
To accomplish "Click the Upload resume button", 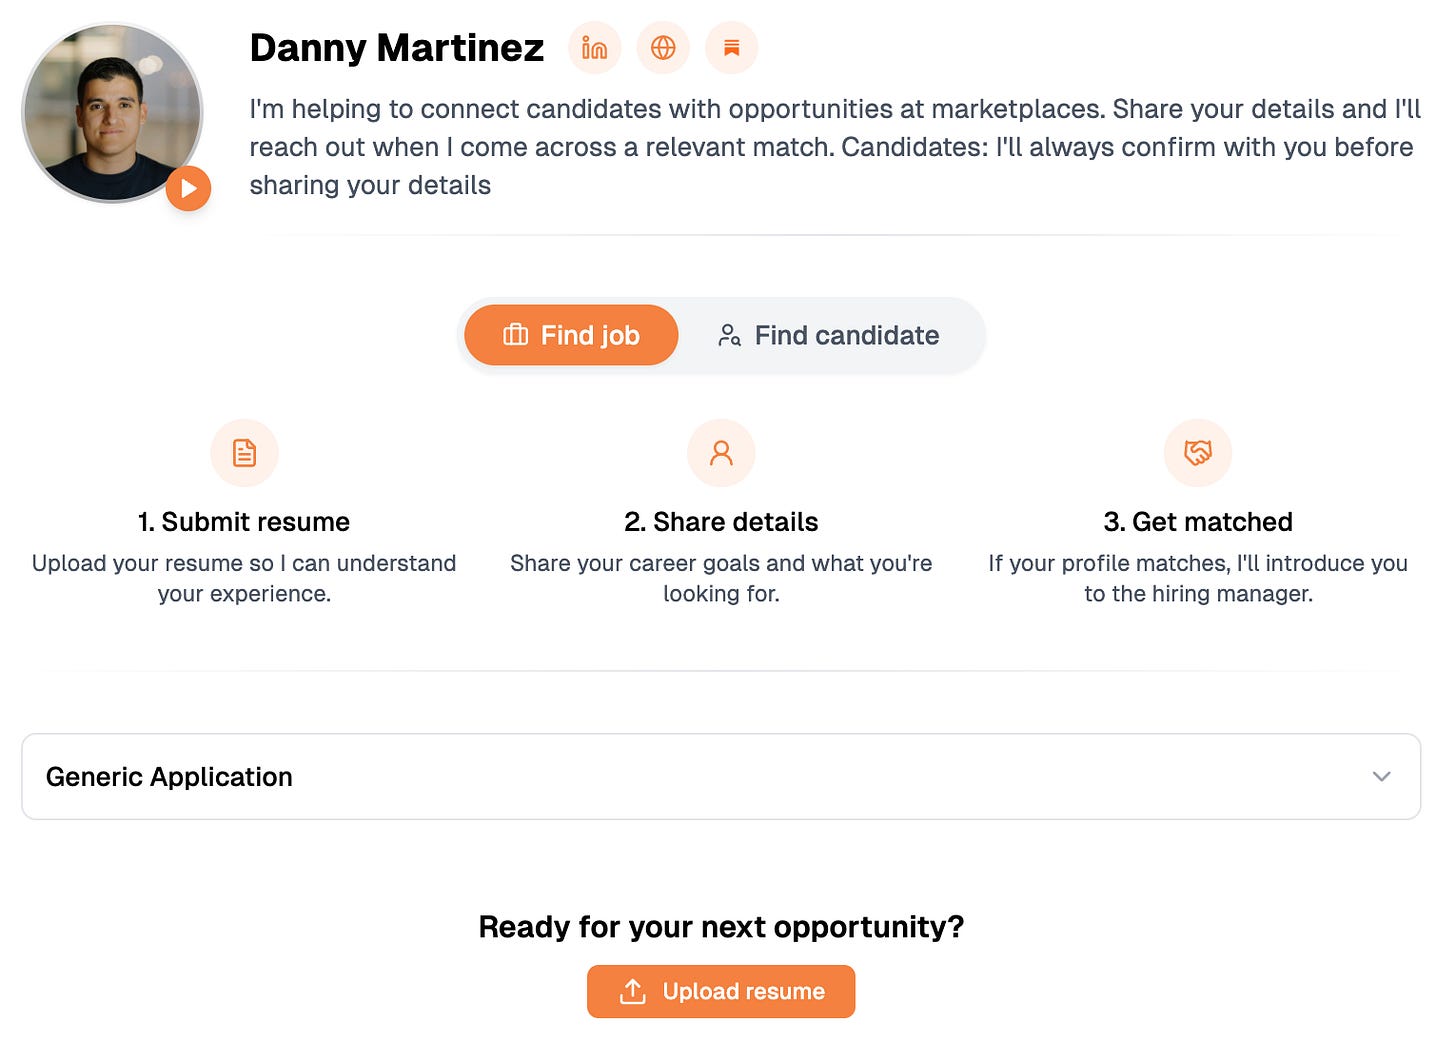I will point(721,991).
